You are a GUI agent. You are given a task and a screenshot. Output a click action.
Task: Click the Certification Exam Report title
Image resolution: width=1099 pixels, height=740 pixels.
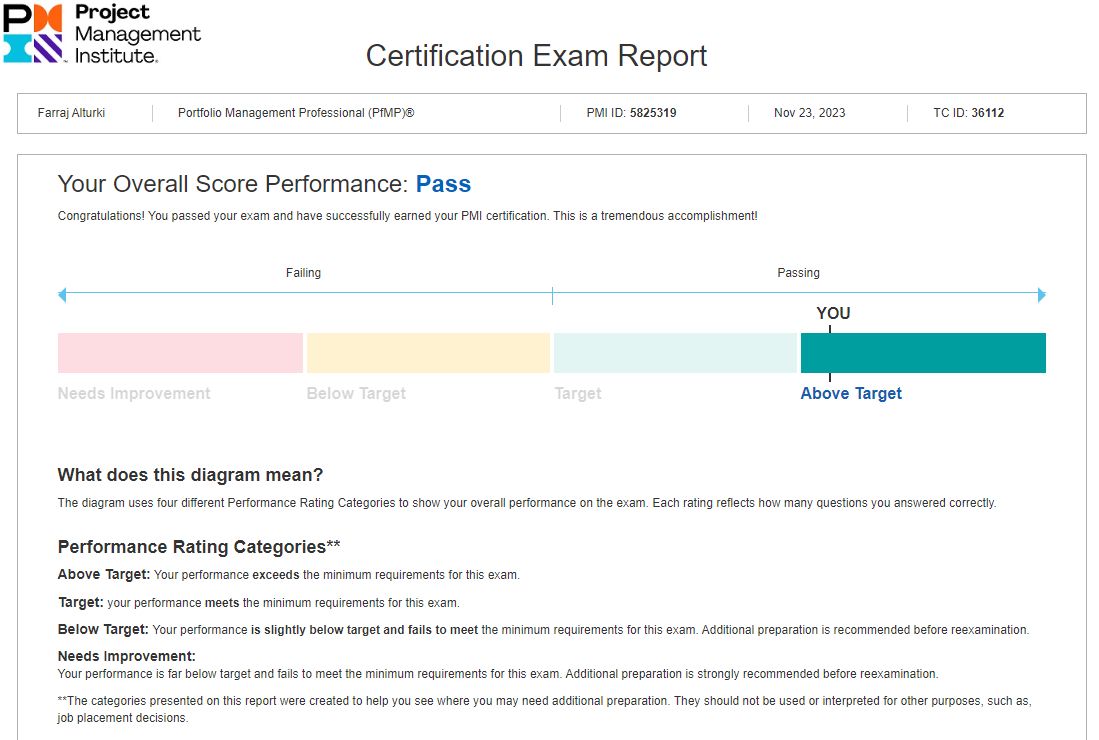[x=536, y=56]
